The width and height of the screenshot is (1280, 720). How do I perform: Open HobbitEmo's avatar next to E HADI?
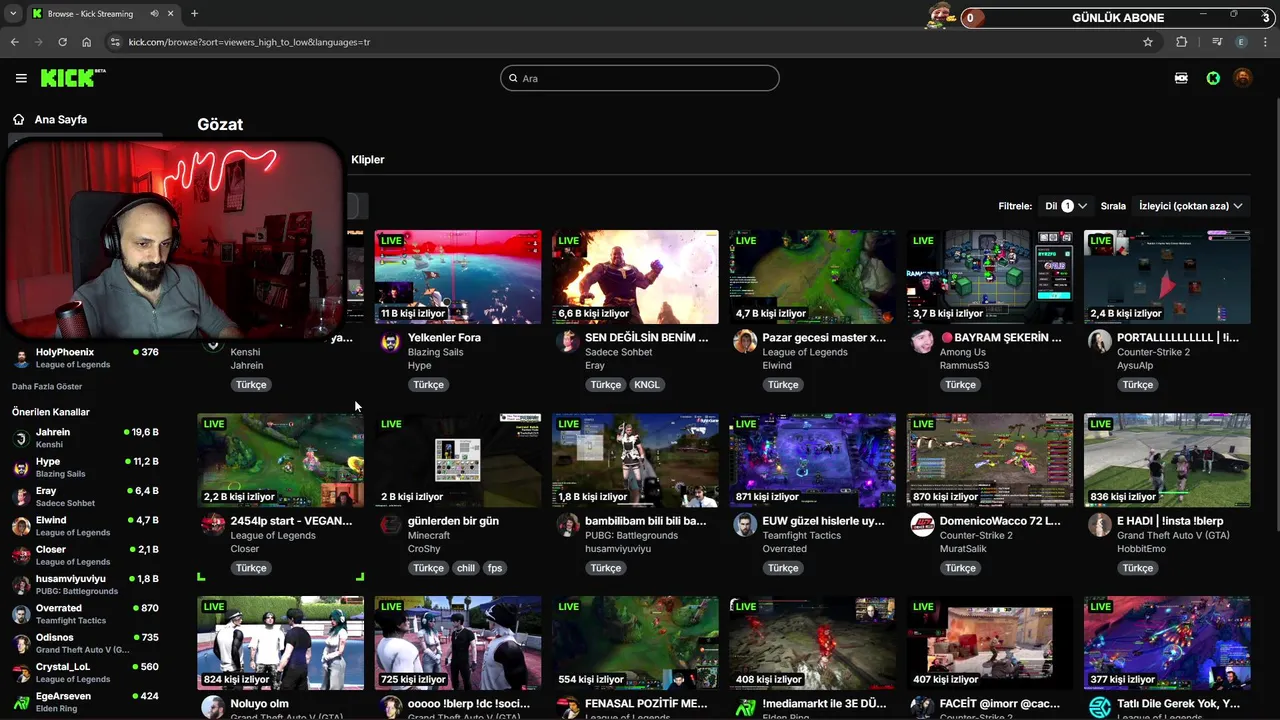pyautogui.click(x=1099, y=524)
